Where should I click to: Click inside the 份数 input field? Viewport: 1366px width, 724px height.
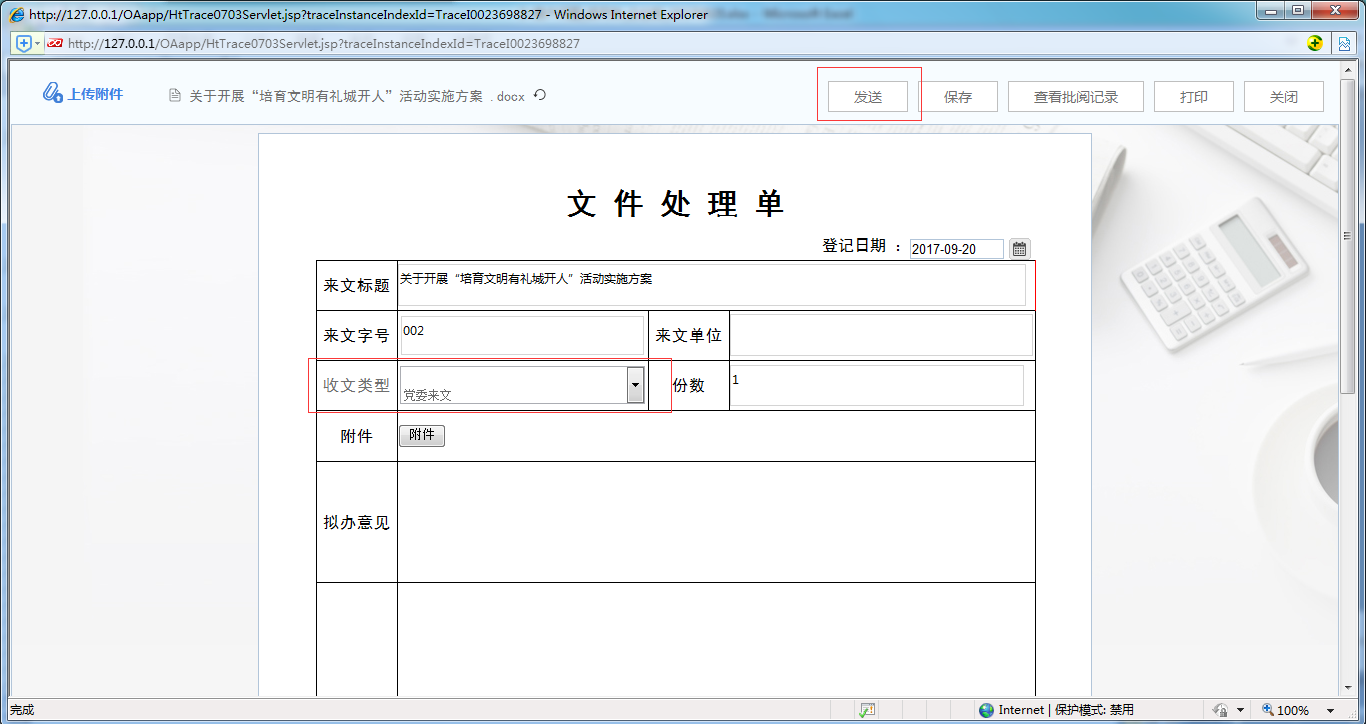[878, 385]
